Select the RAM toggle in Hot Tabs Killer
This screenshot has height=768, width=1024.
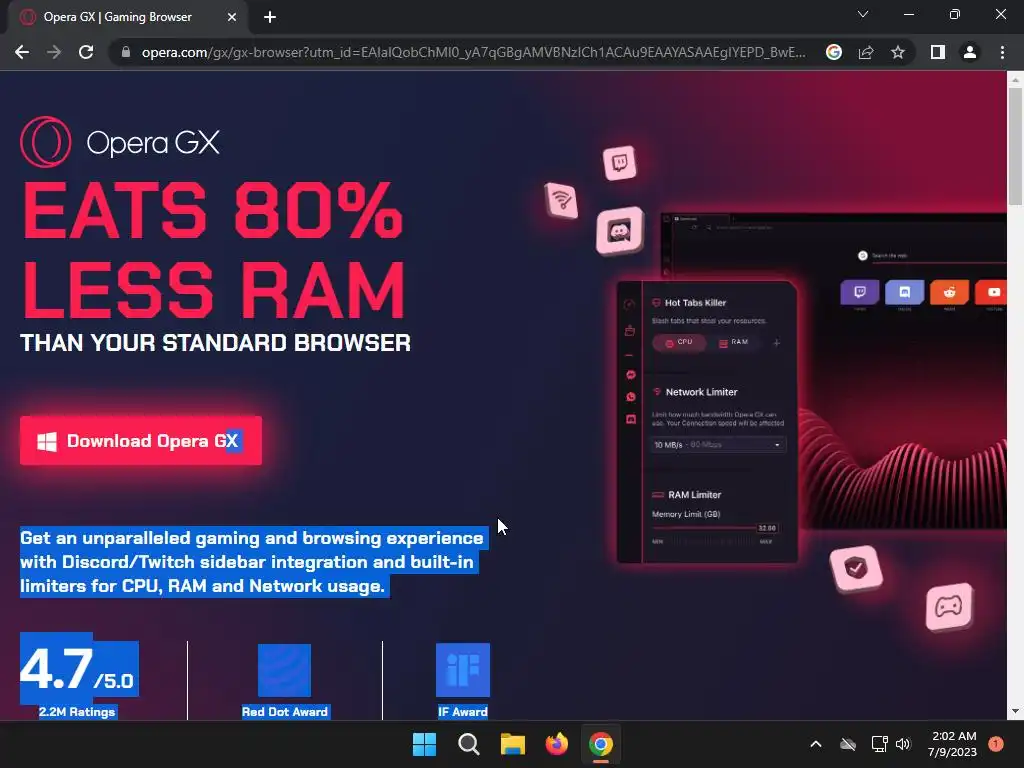click(733, 343)
